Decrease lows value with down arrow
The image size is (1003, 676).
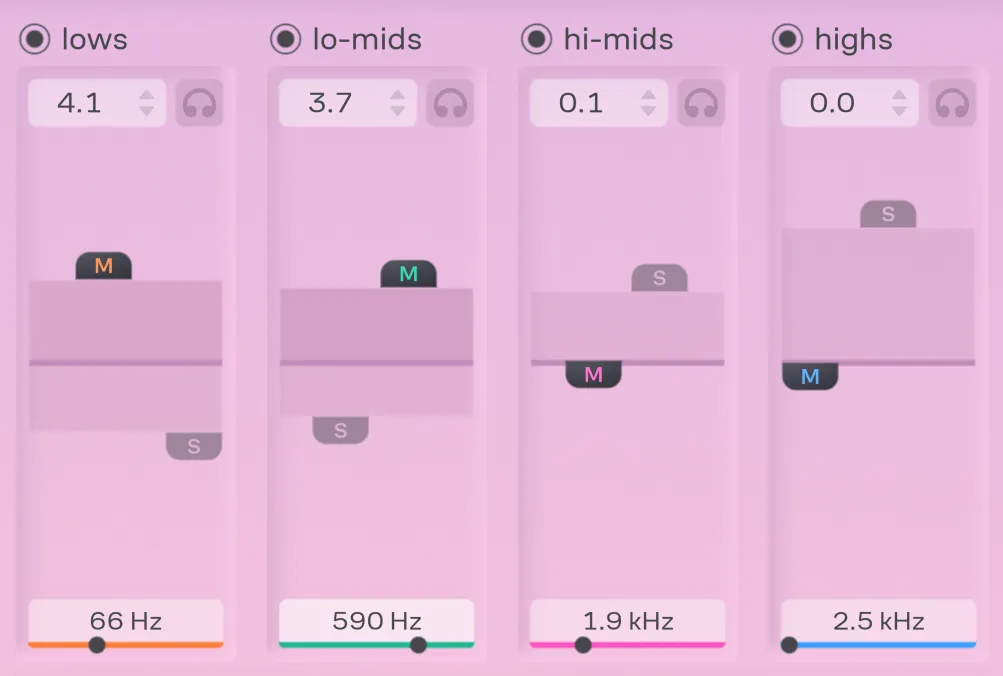146,111
